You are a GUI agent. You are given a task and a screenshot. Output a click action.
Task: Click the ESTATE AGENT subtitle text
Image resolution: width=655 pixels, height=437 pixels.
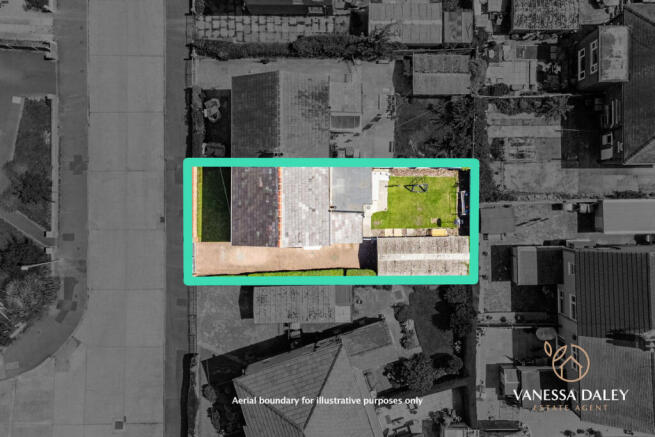tap(571, 410)
